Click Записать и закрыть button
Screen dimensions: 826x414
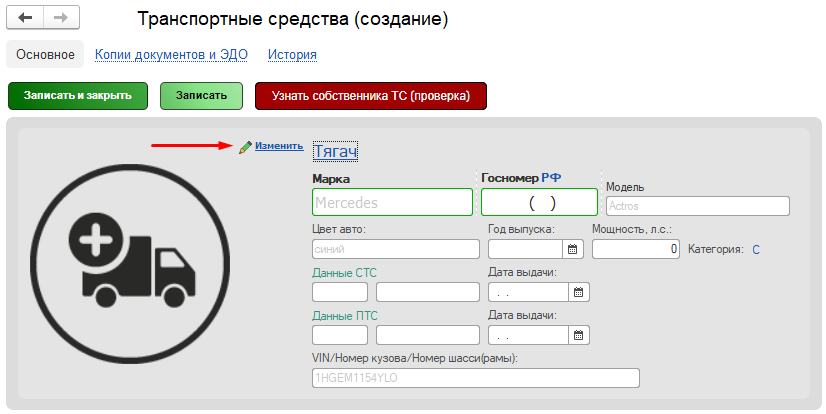click(x=78, y=96)
